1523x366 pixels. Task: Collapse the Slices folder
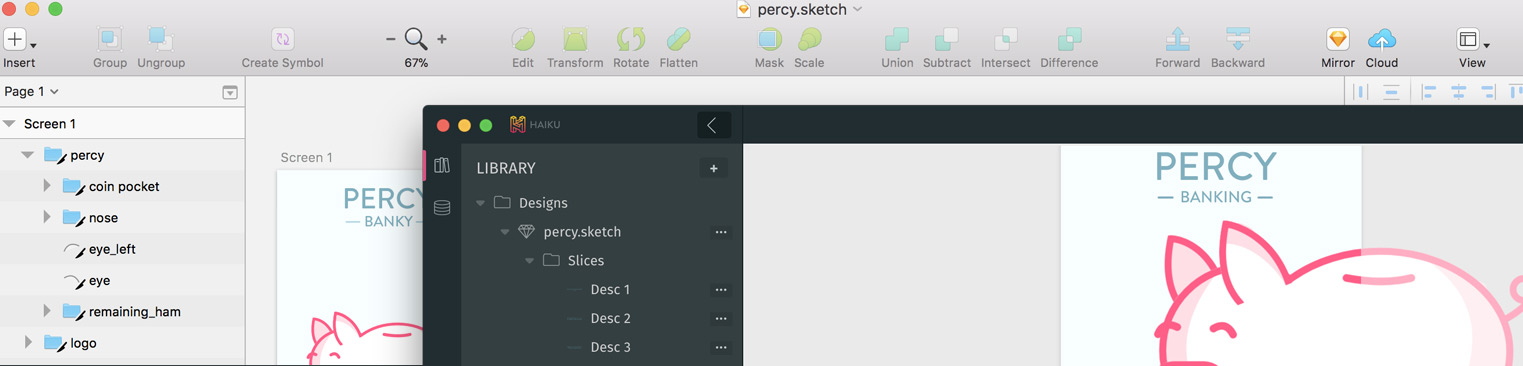tap(529, 261)
